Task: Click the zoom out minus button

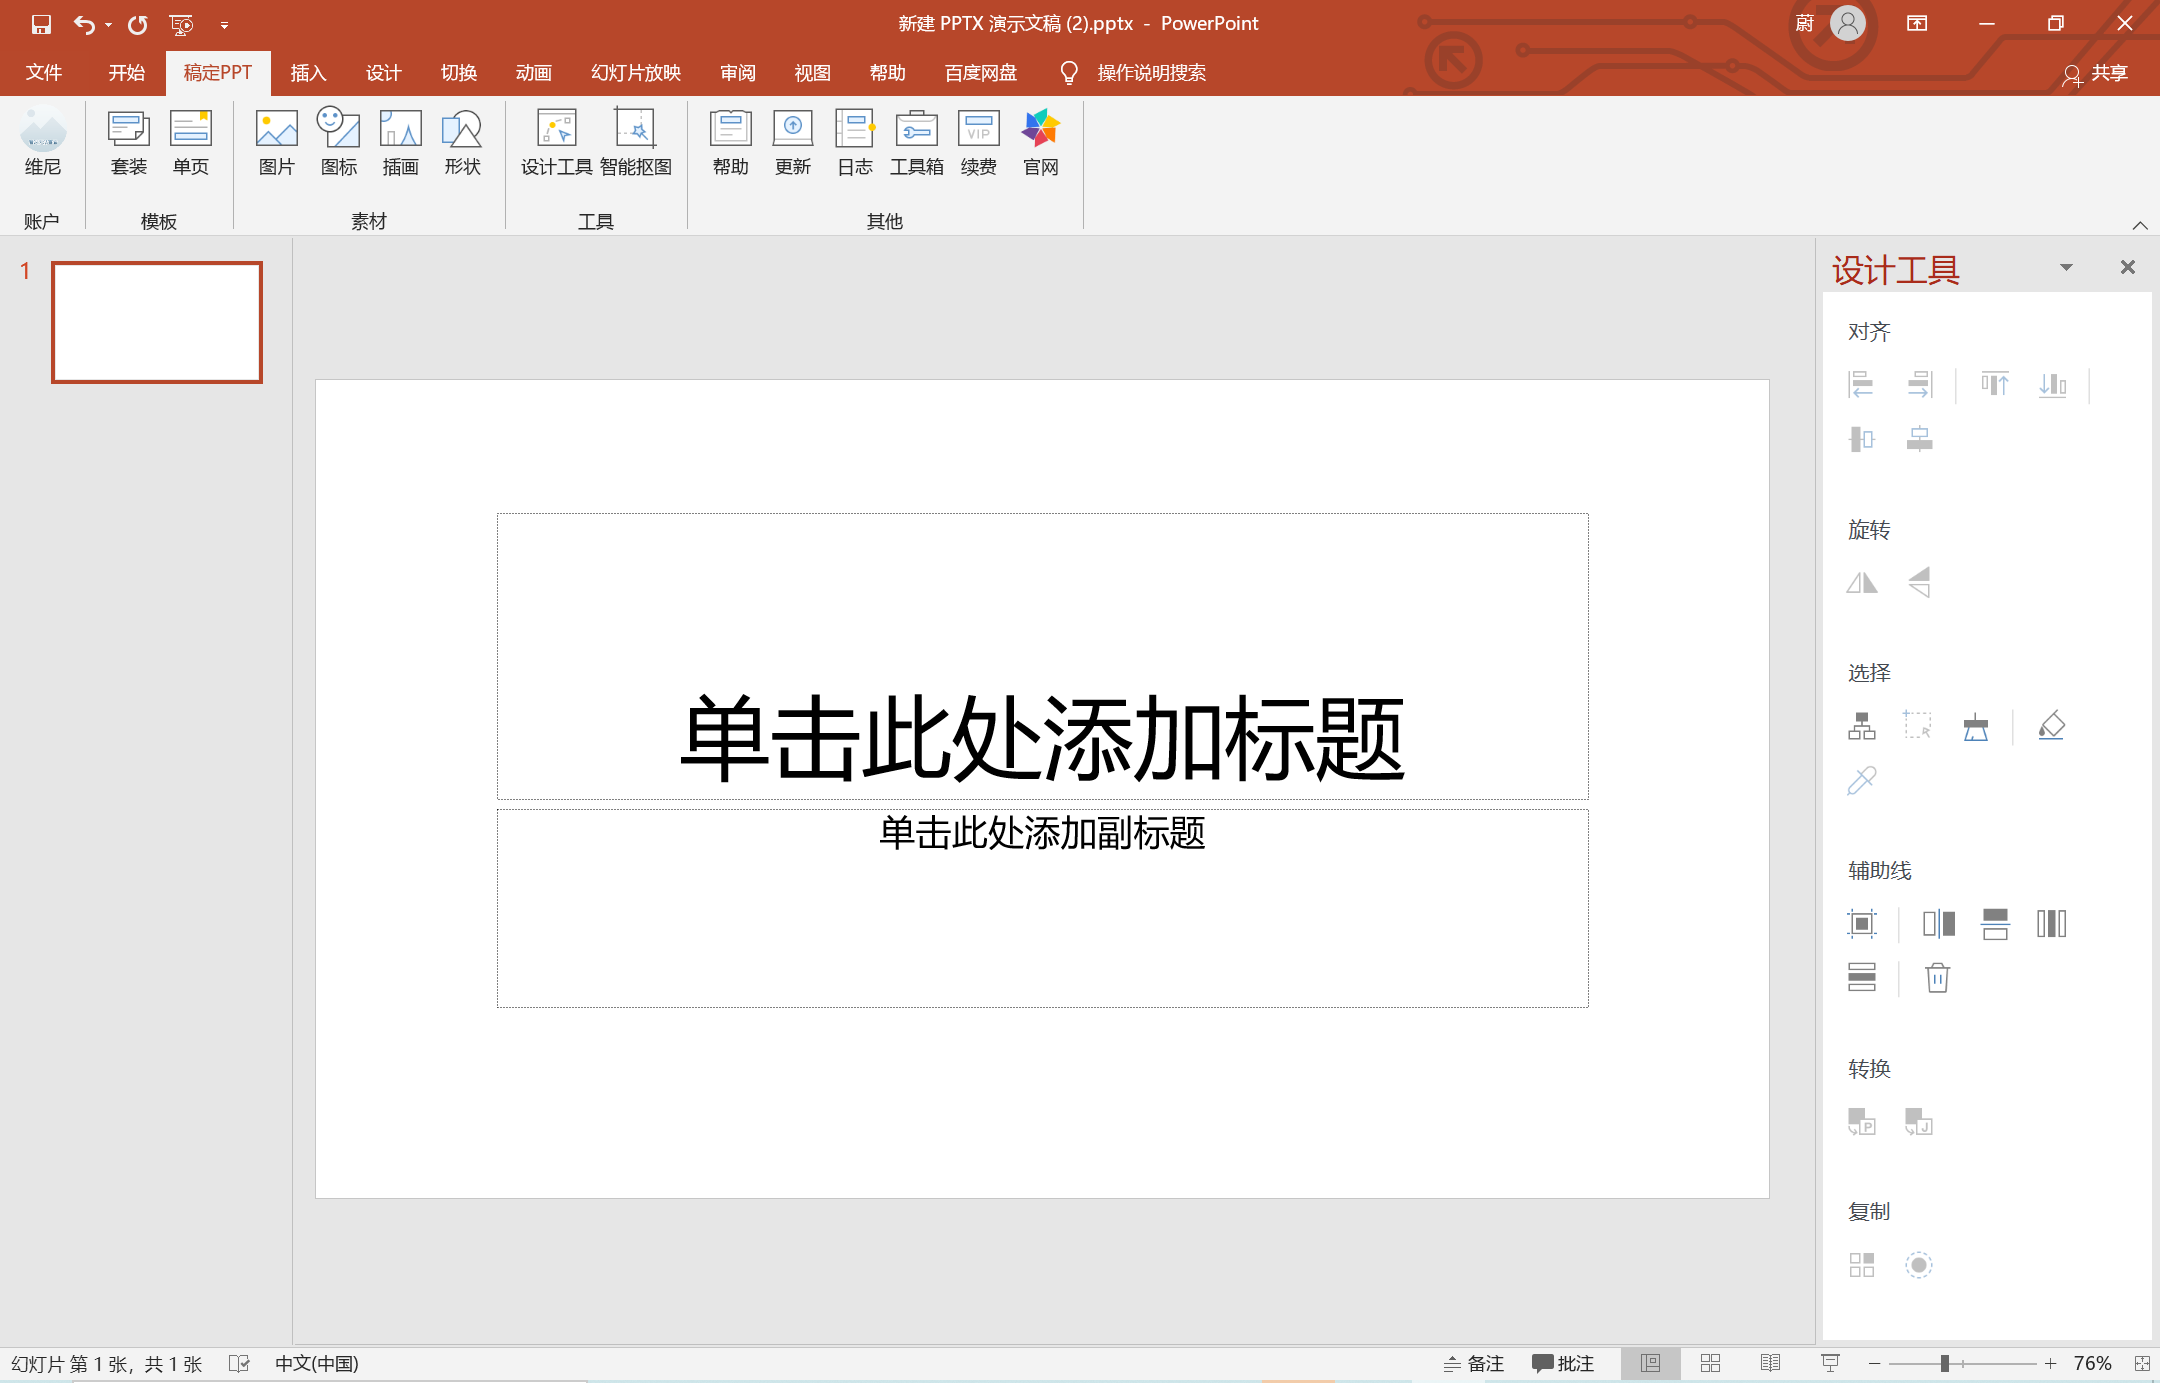Action: pyautogui.click(x=1875, y=1363)
